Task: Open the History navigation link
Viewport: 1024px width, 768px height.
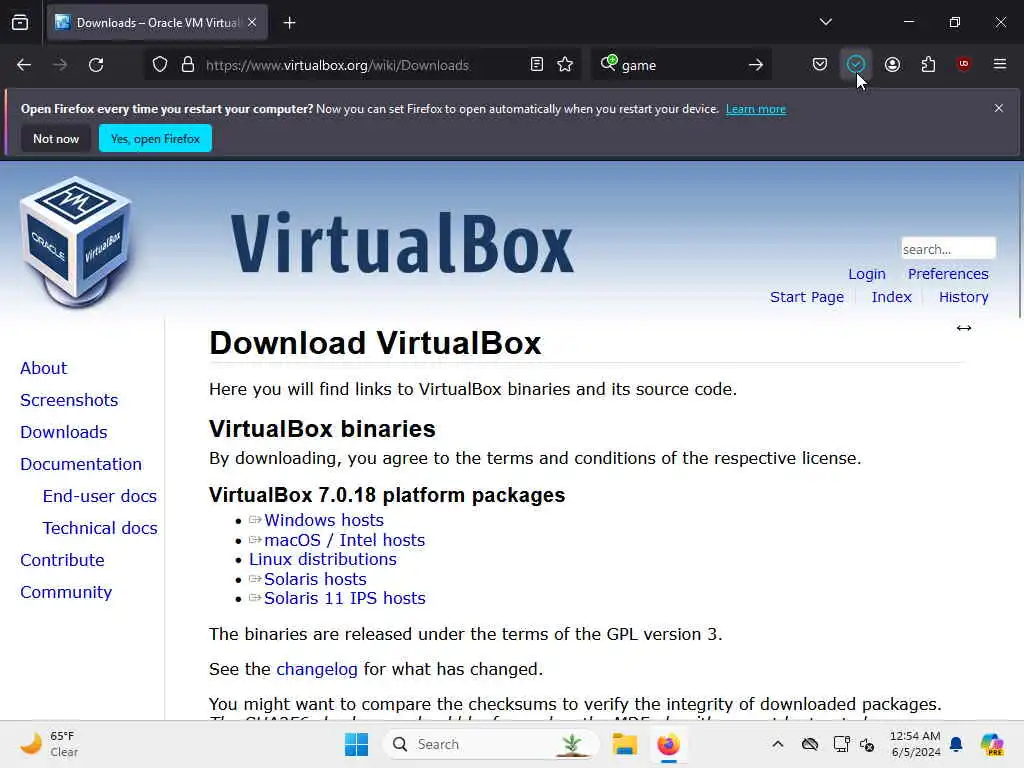Action: [964, 297]
